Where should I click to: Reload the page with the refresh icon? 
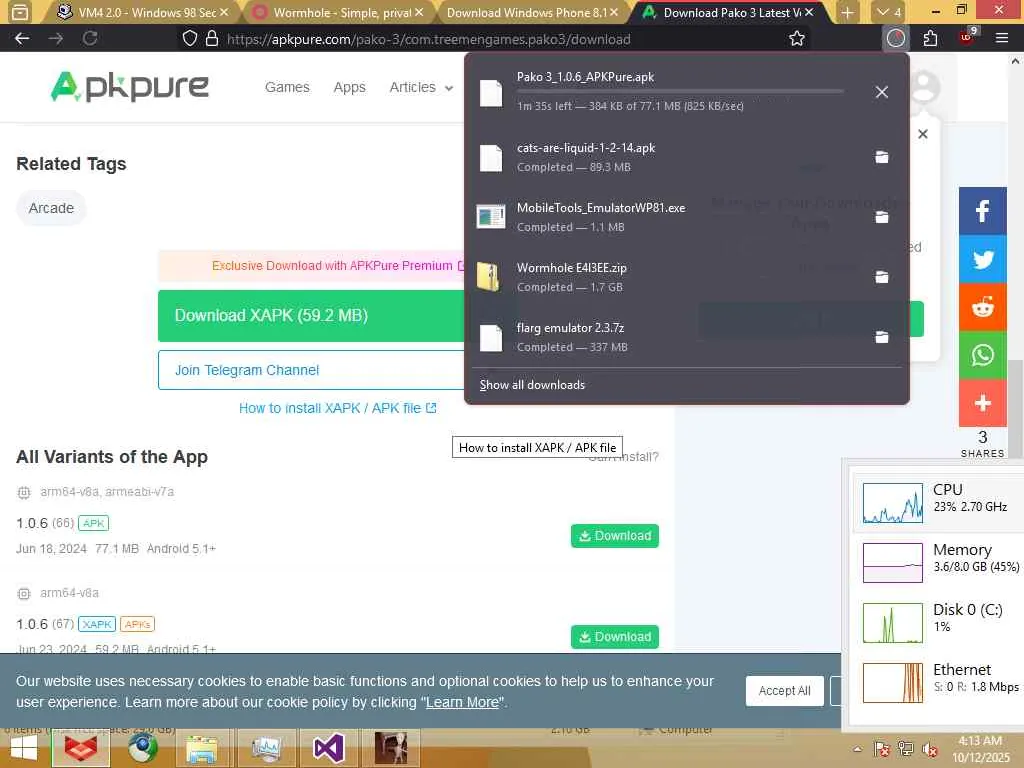point(90,39)
